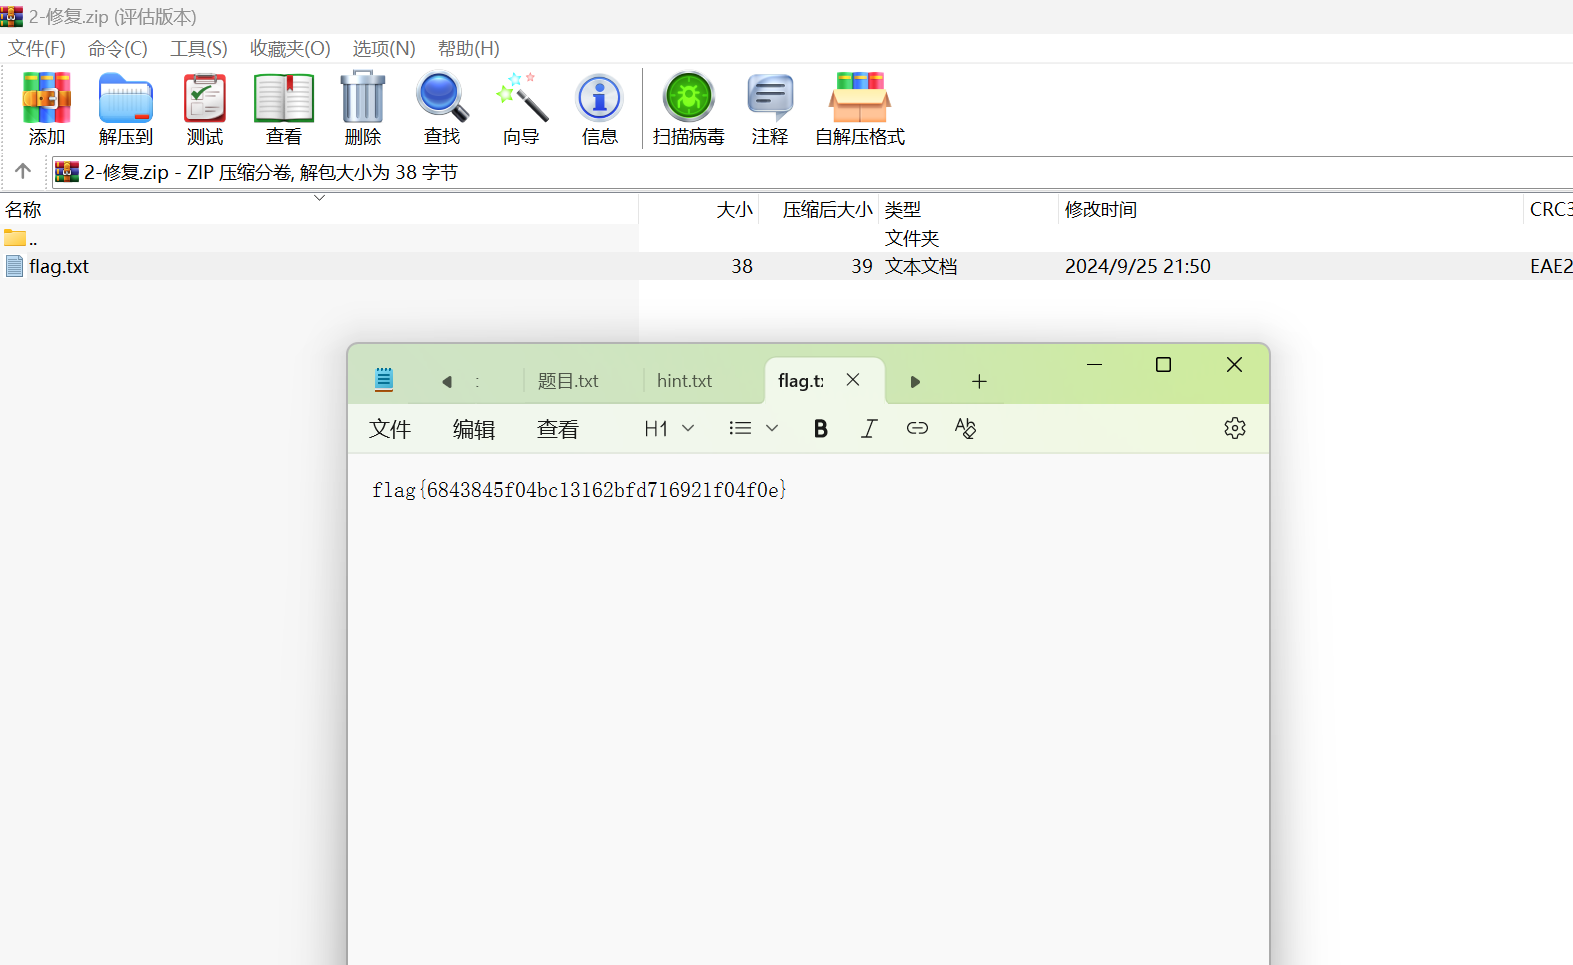Add a new Notepad tab
Viewport: 1573px width, 965px height.
point(979,381)
